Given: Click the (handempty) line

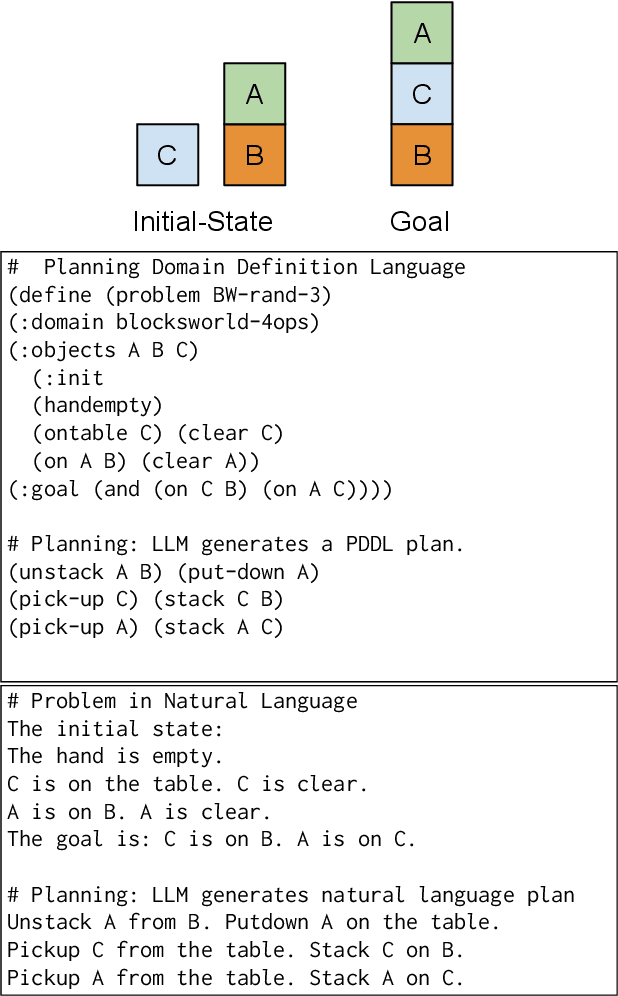Looking at the screenshot, I should [x=96, y=405].
